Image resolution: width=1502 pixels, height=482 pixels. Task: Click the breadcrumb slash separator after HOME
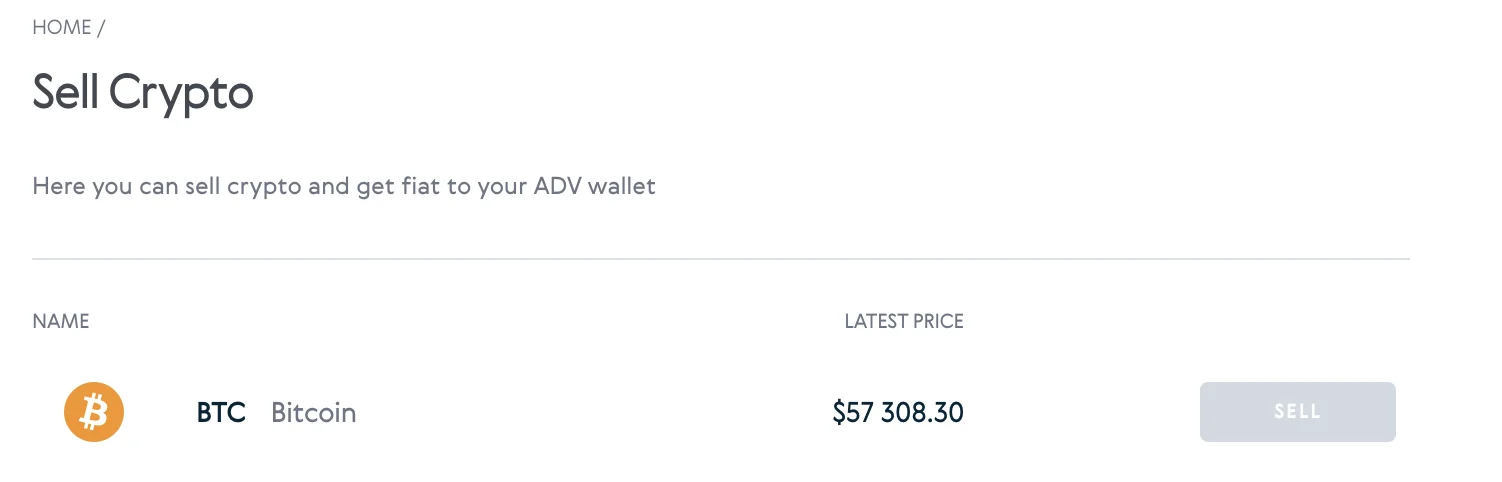point(101,28)
